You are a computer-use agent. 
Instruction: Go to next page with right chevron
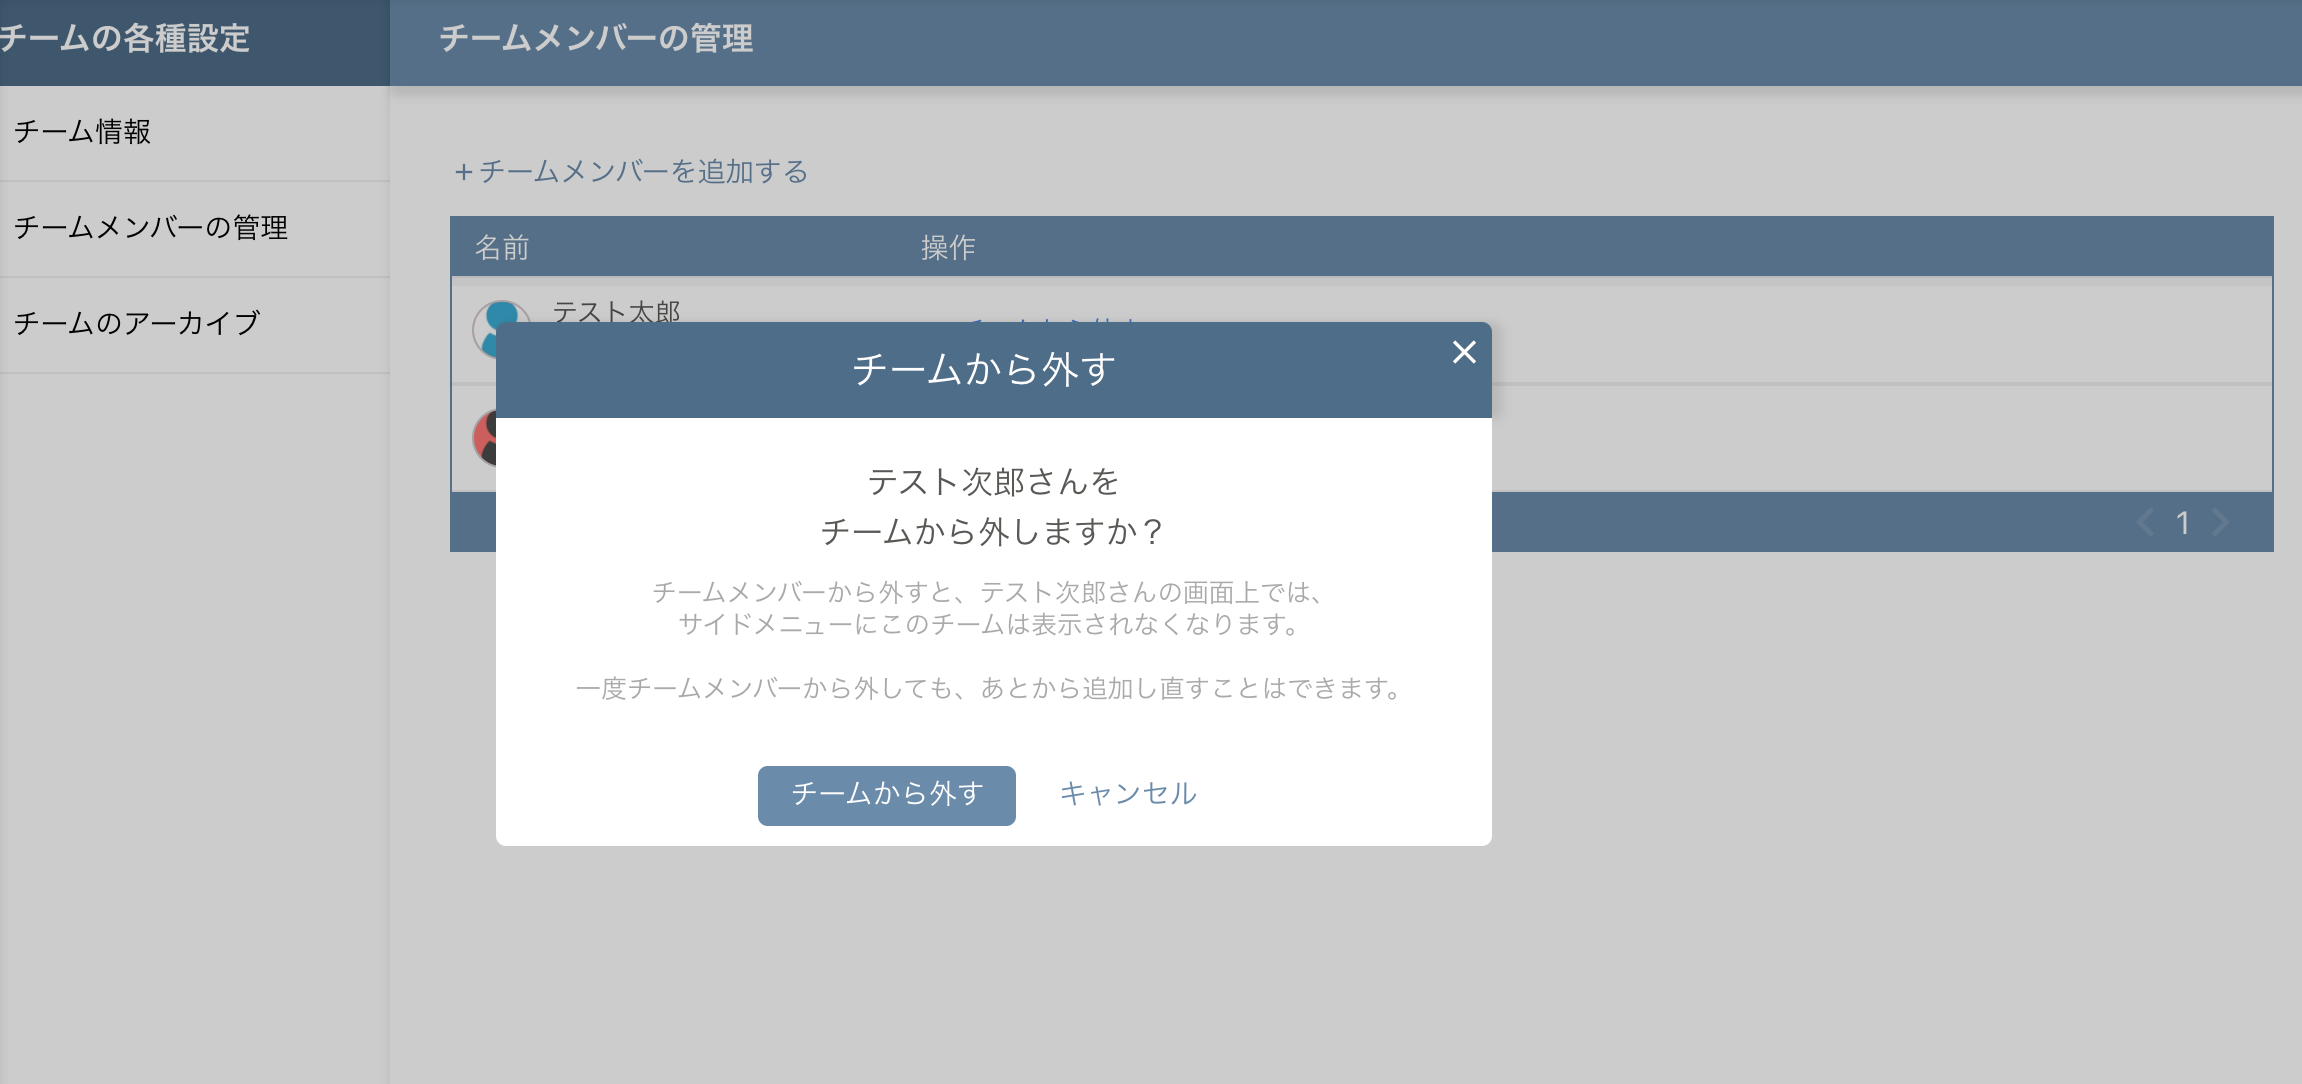click(x=2221, y=522)
